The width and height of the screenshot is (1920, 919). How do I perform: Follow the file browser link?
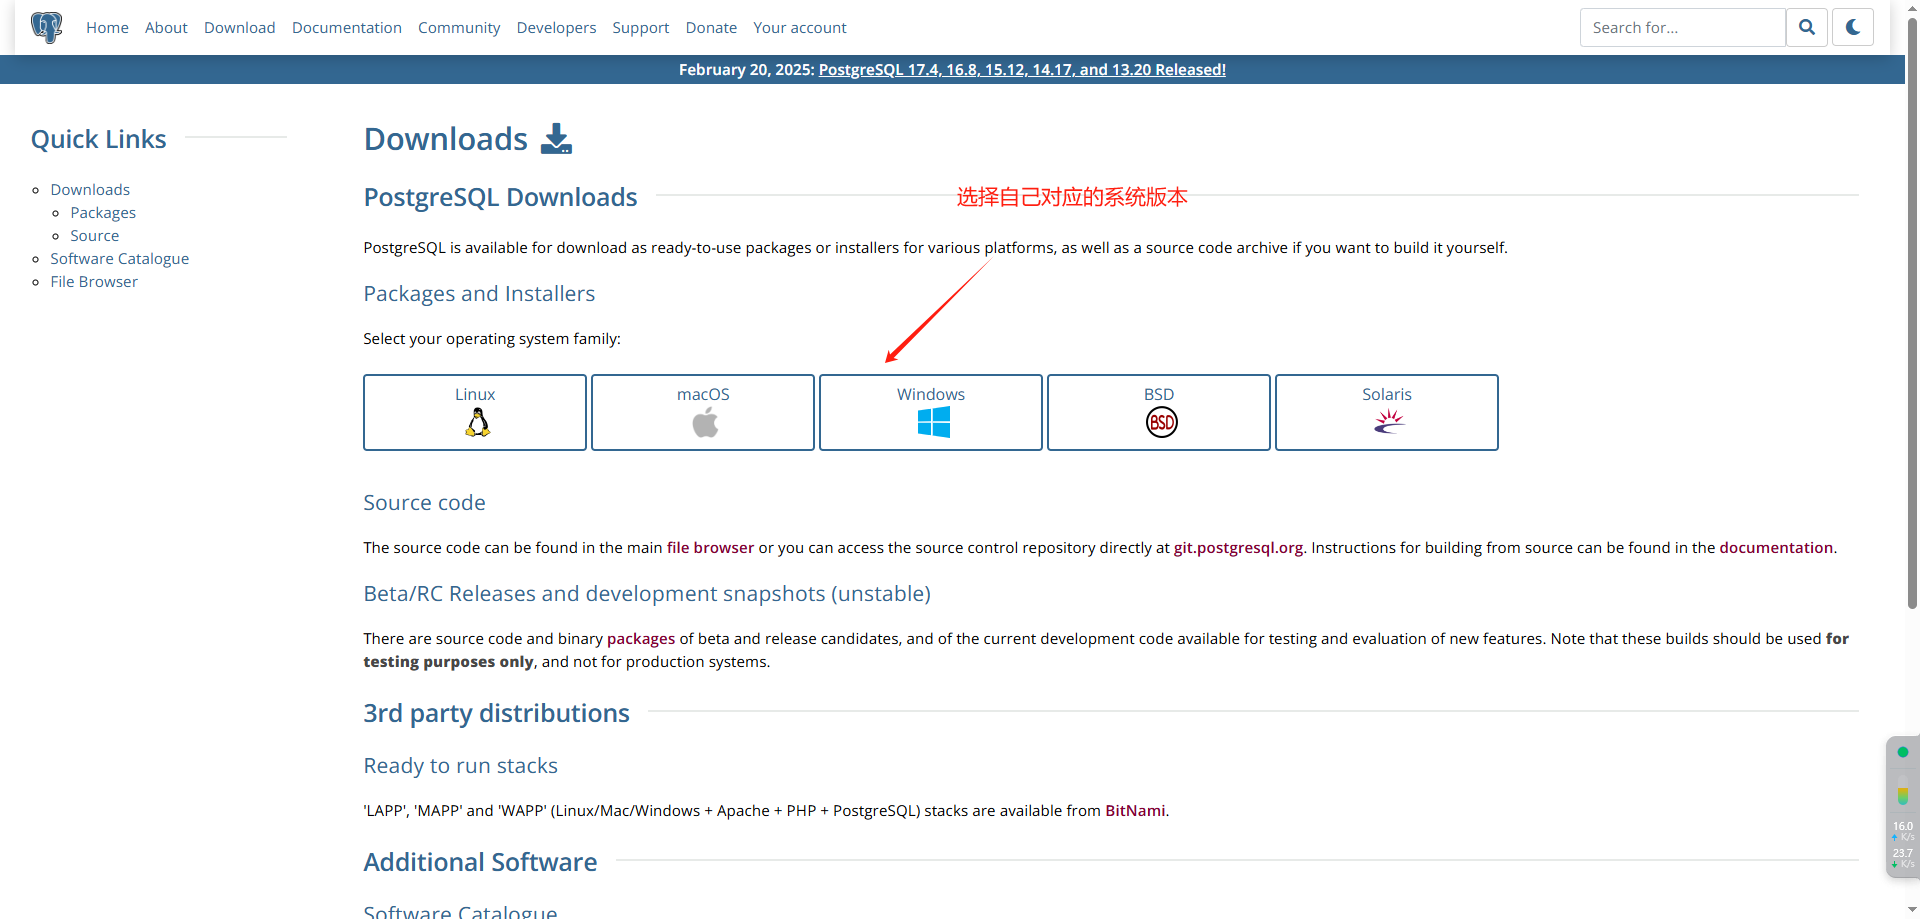710,548
